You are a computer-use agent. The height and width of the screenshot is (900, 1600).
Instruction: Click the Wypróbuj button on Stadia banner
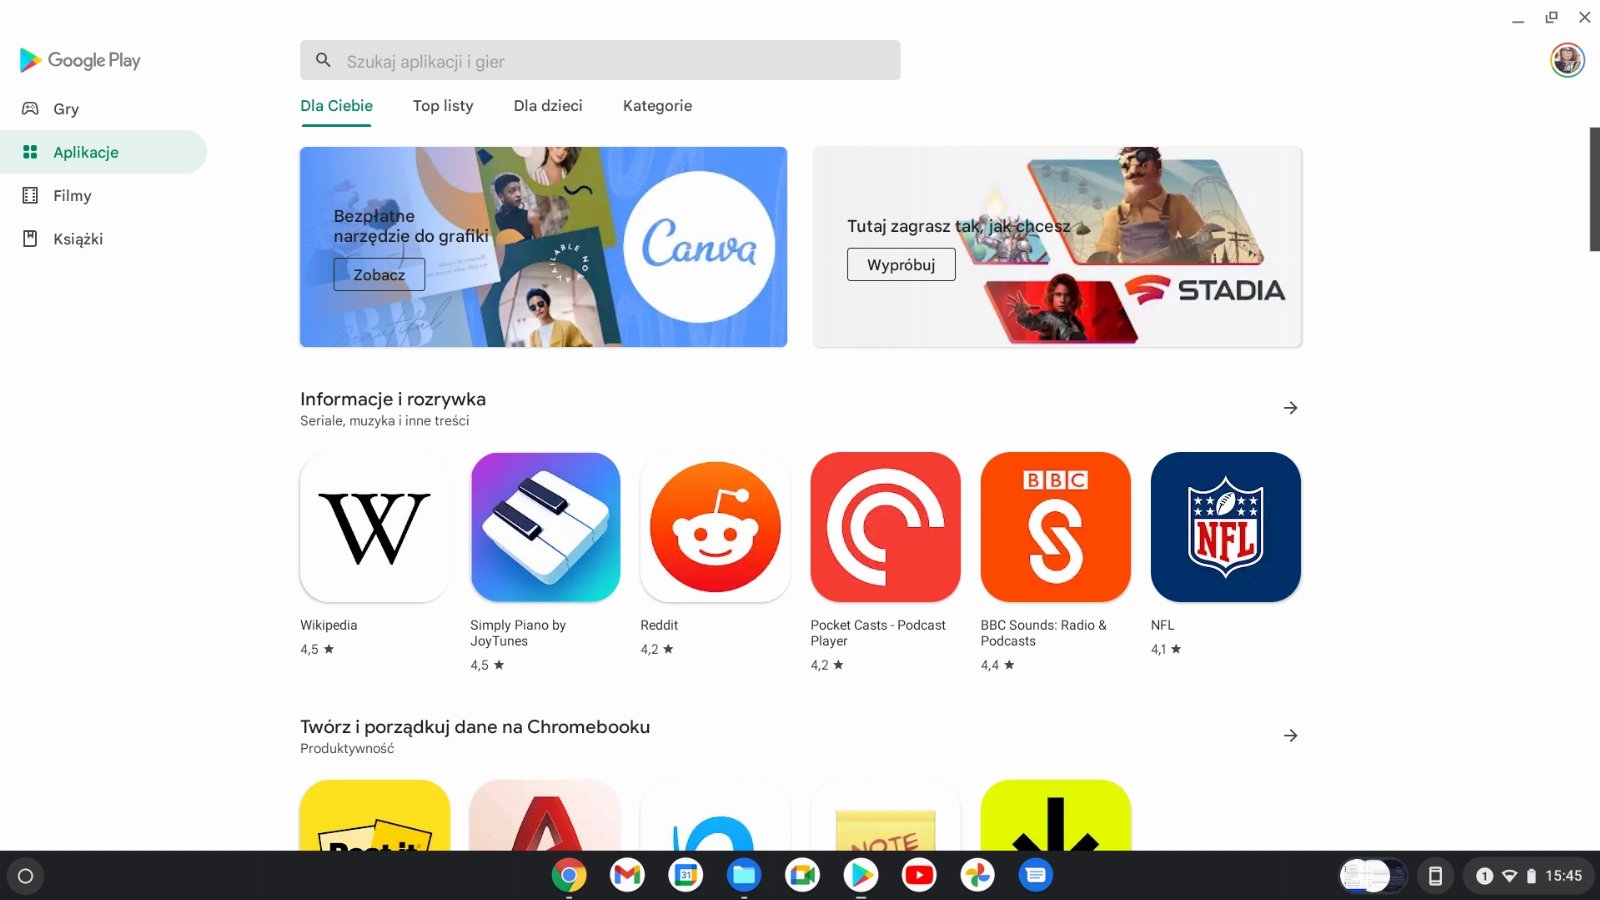(901, 265)
